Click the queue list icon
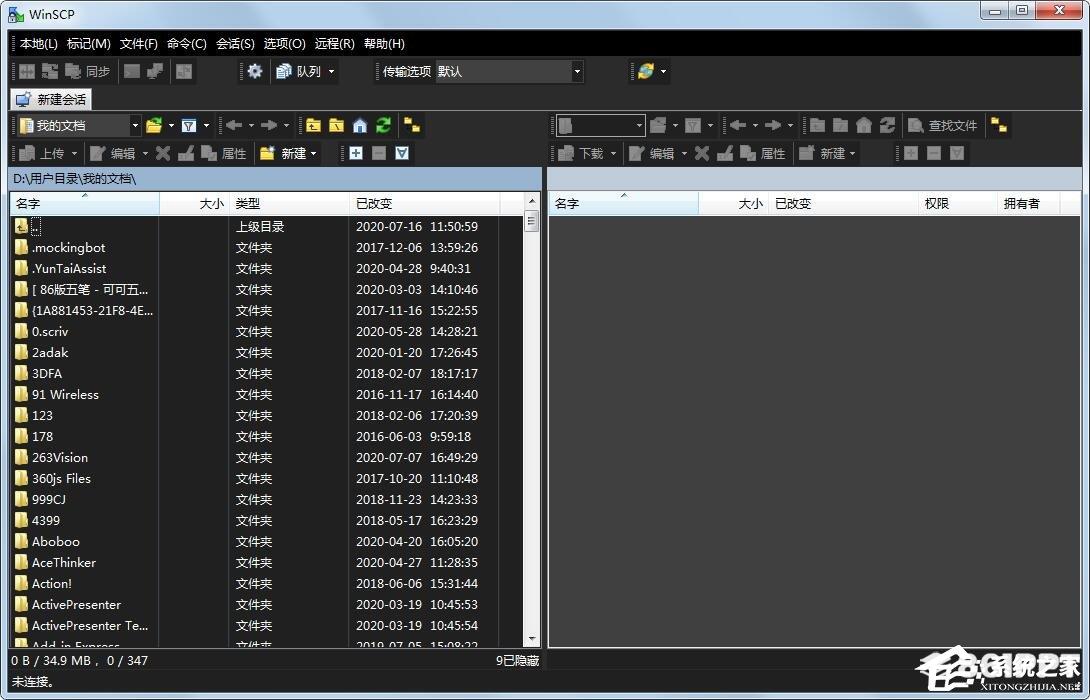Image resolution: width=1090 pixels, height=700 pixels. [284, 71]
